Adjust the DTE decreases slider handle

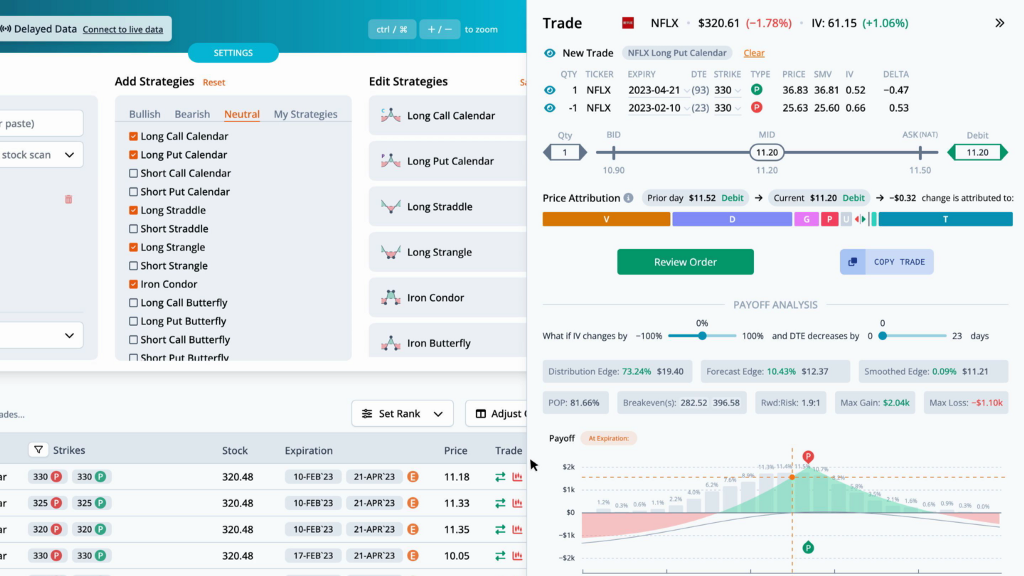pos(882,336)
